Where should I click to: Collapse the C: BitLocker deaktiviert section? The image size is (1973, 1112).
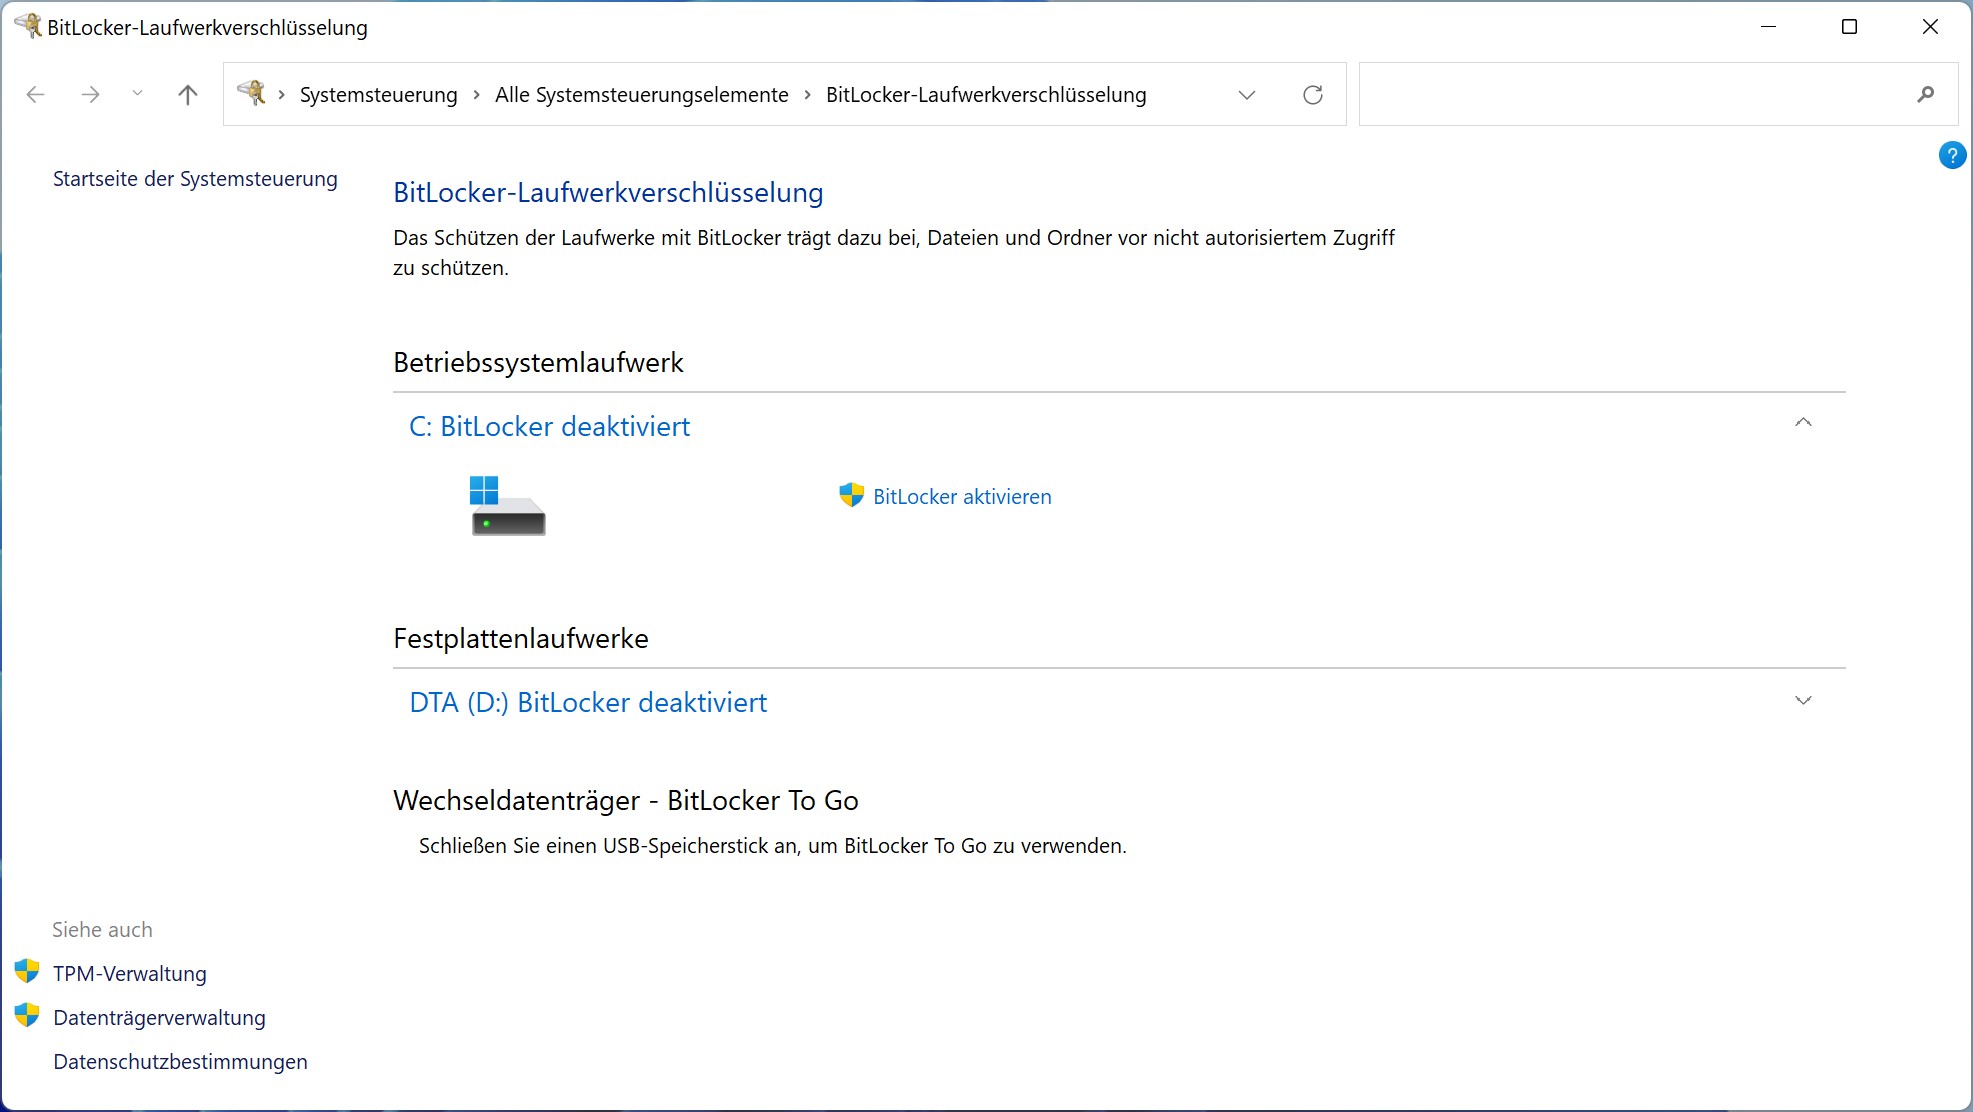[1803, 422]
